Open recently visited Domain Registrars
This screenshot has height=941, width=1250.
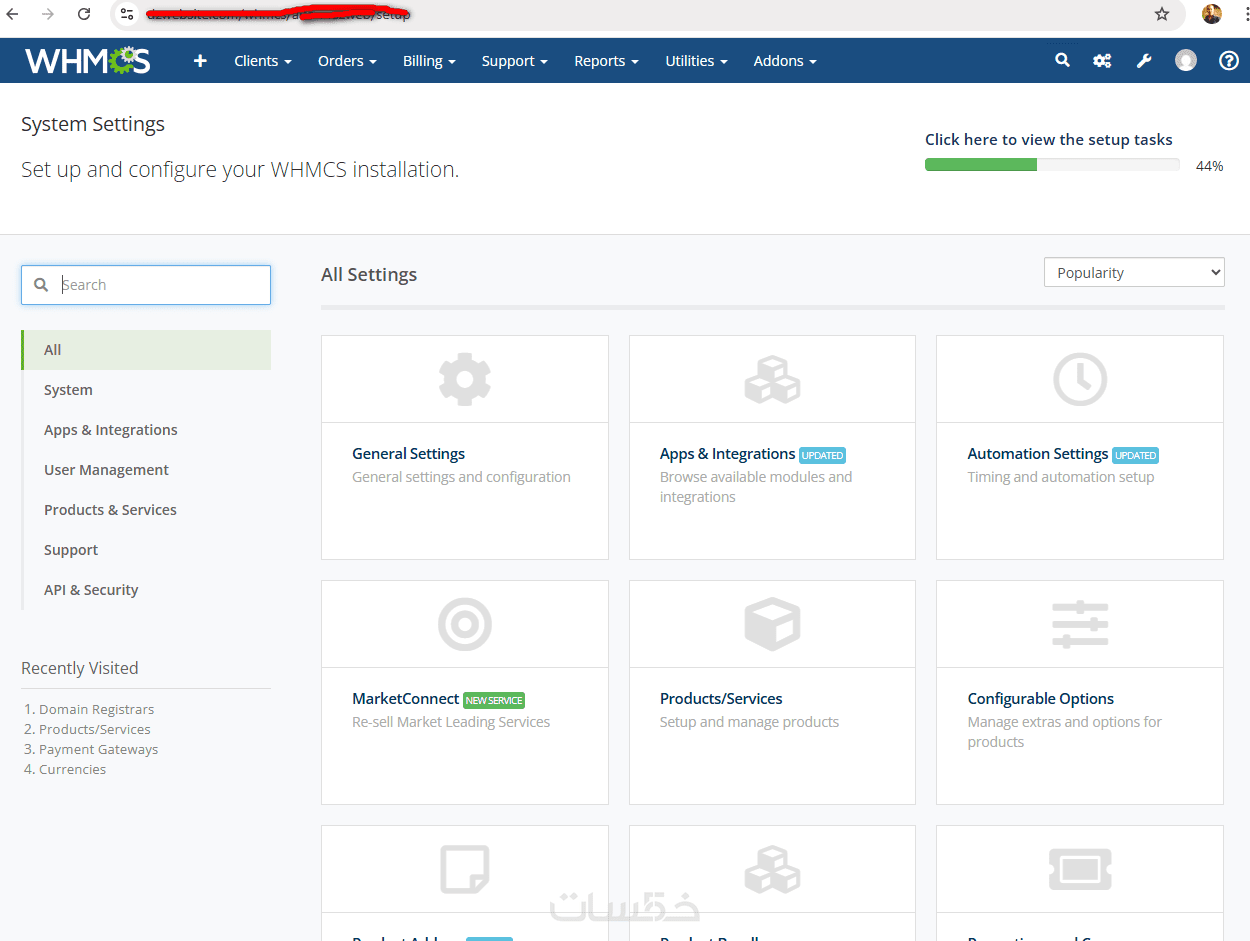click(x=96, y=709)
